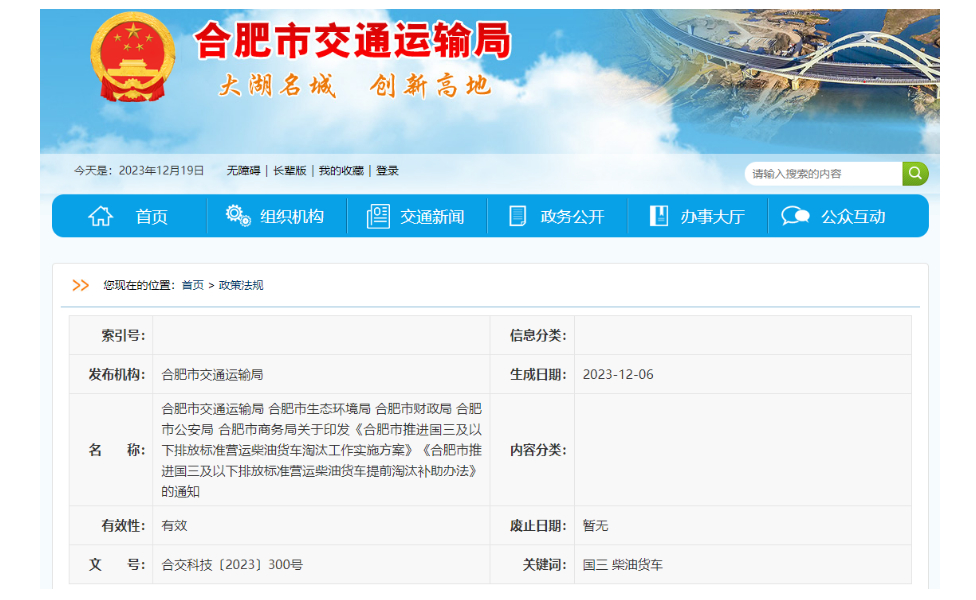Click the document icon beside 政务公开
976x600 pixels.
pos(517,216)
